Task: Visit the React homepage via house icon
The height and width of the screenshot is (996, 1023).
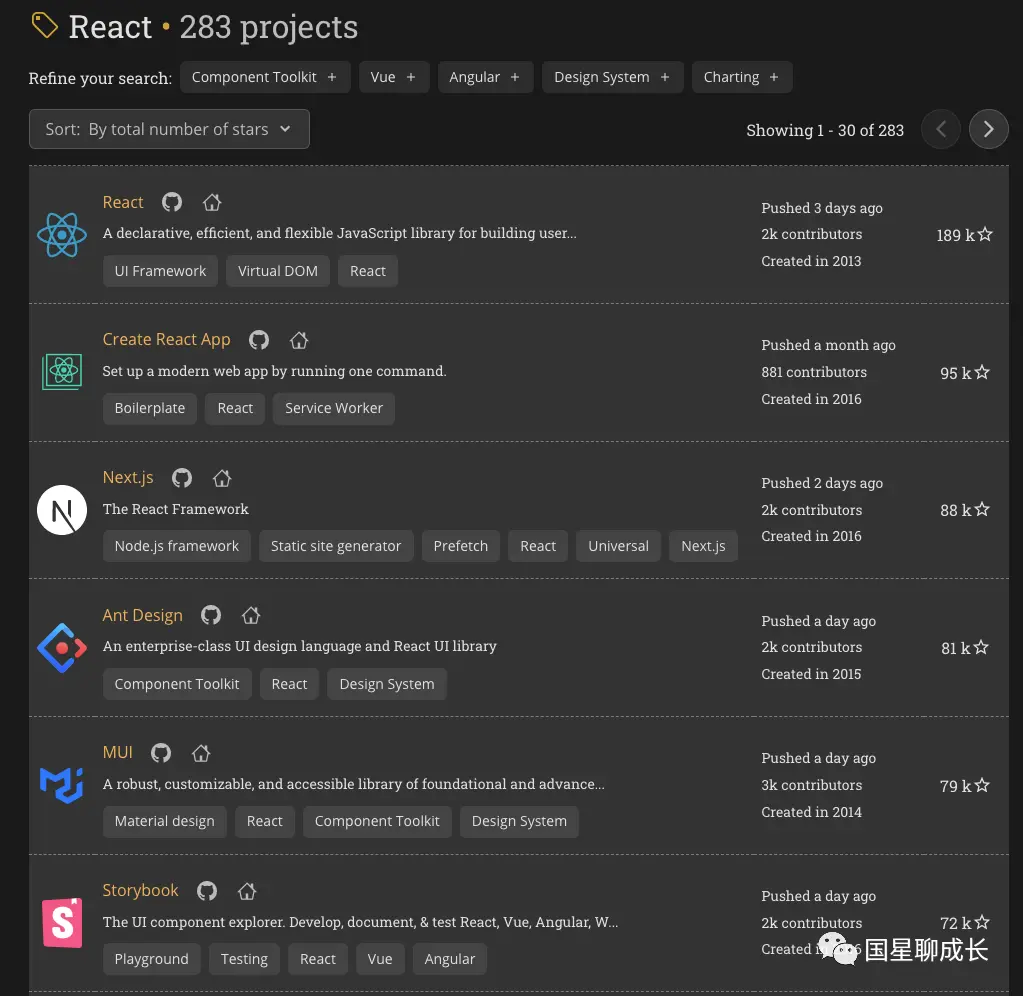Action: (212, 202)
